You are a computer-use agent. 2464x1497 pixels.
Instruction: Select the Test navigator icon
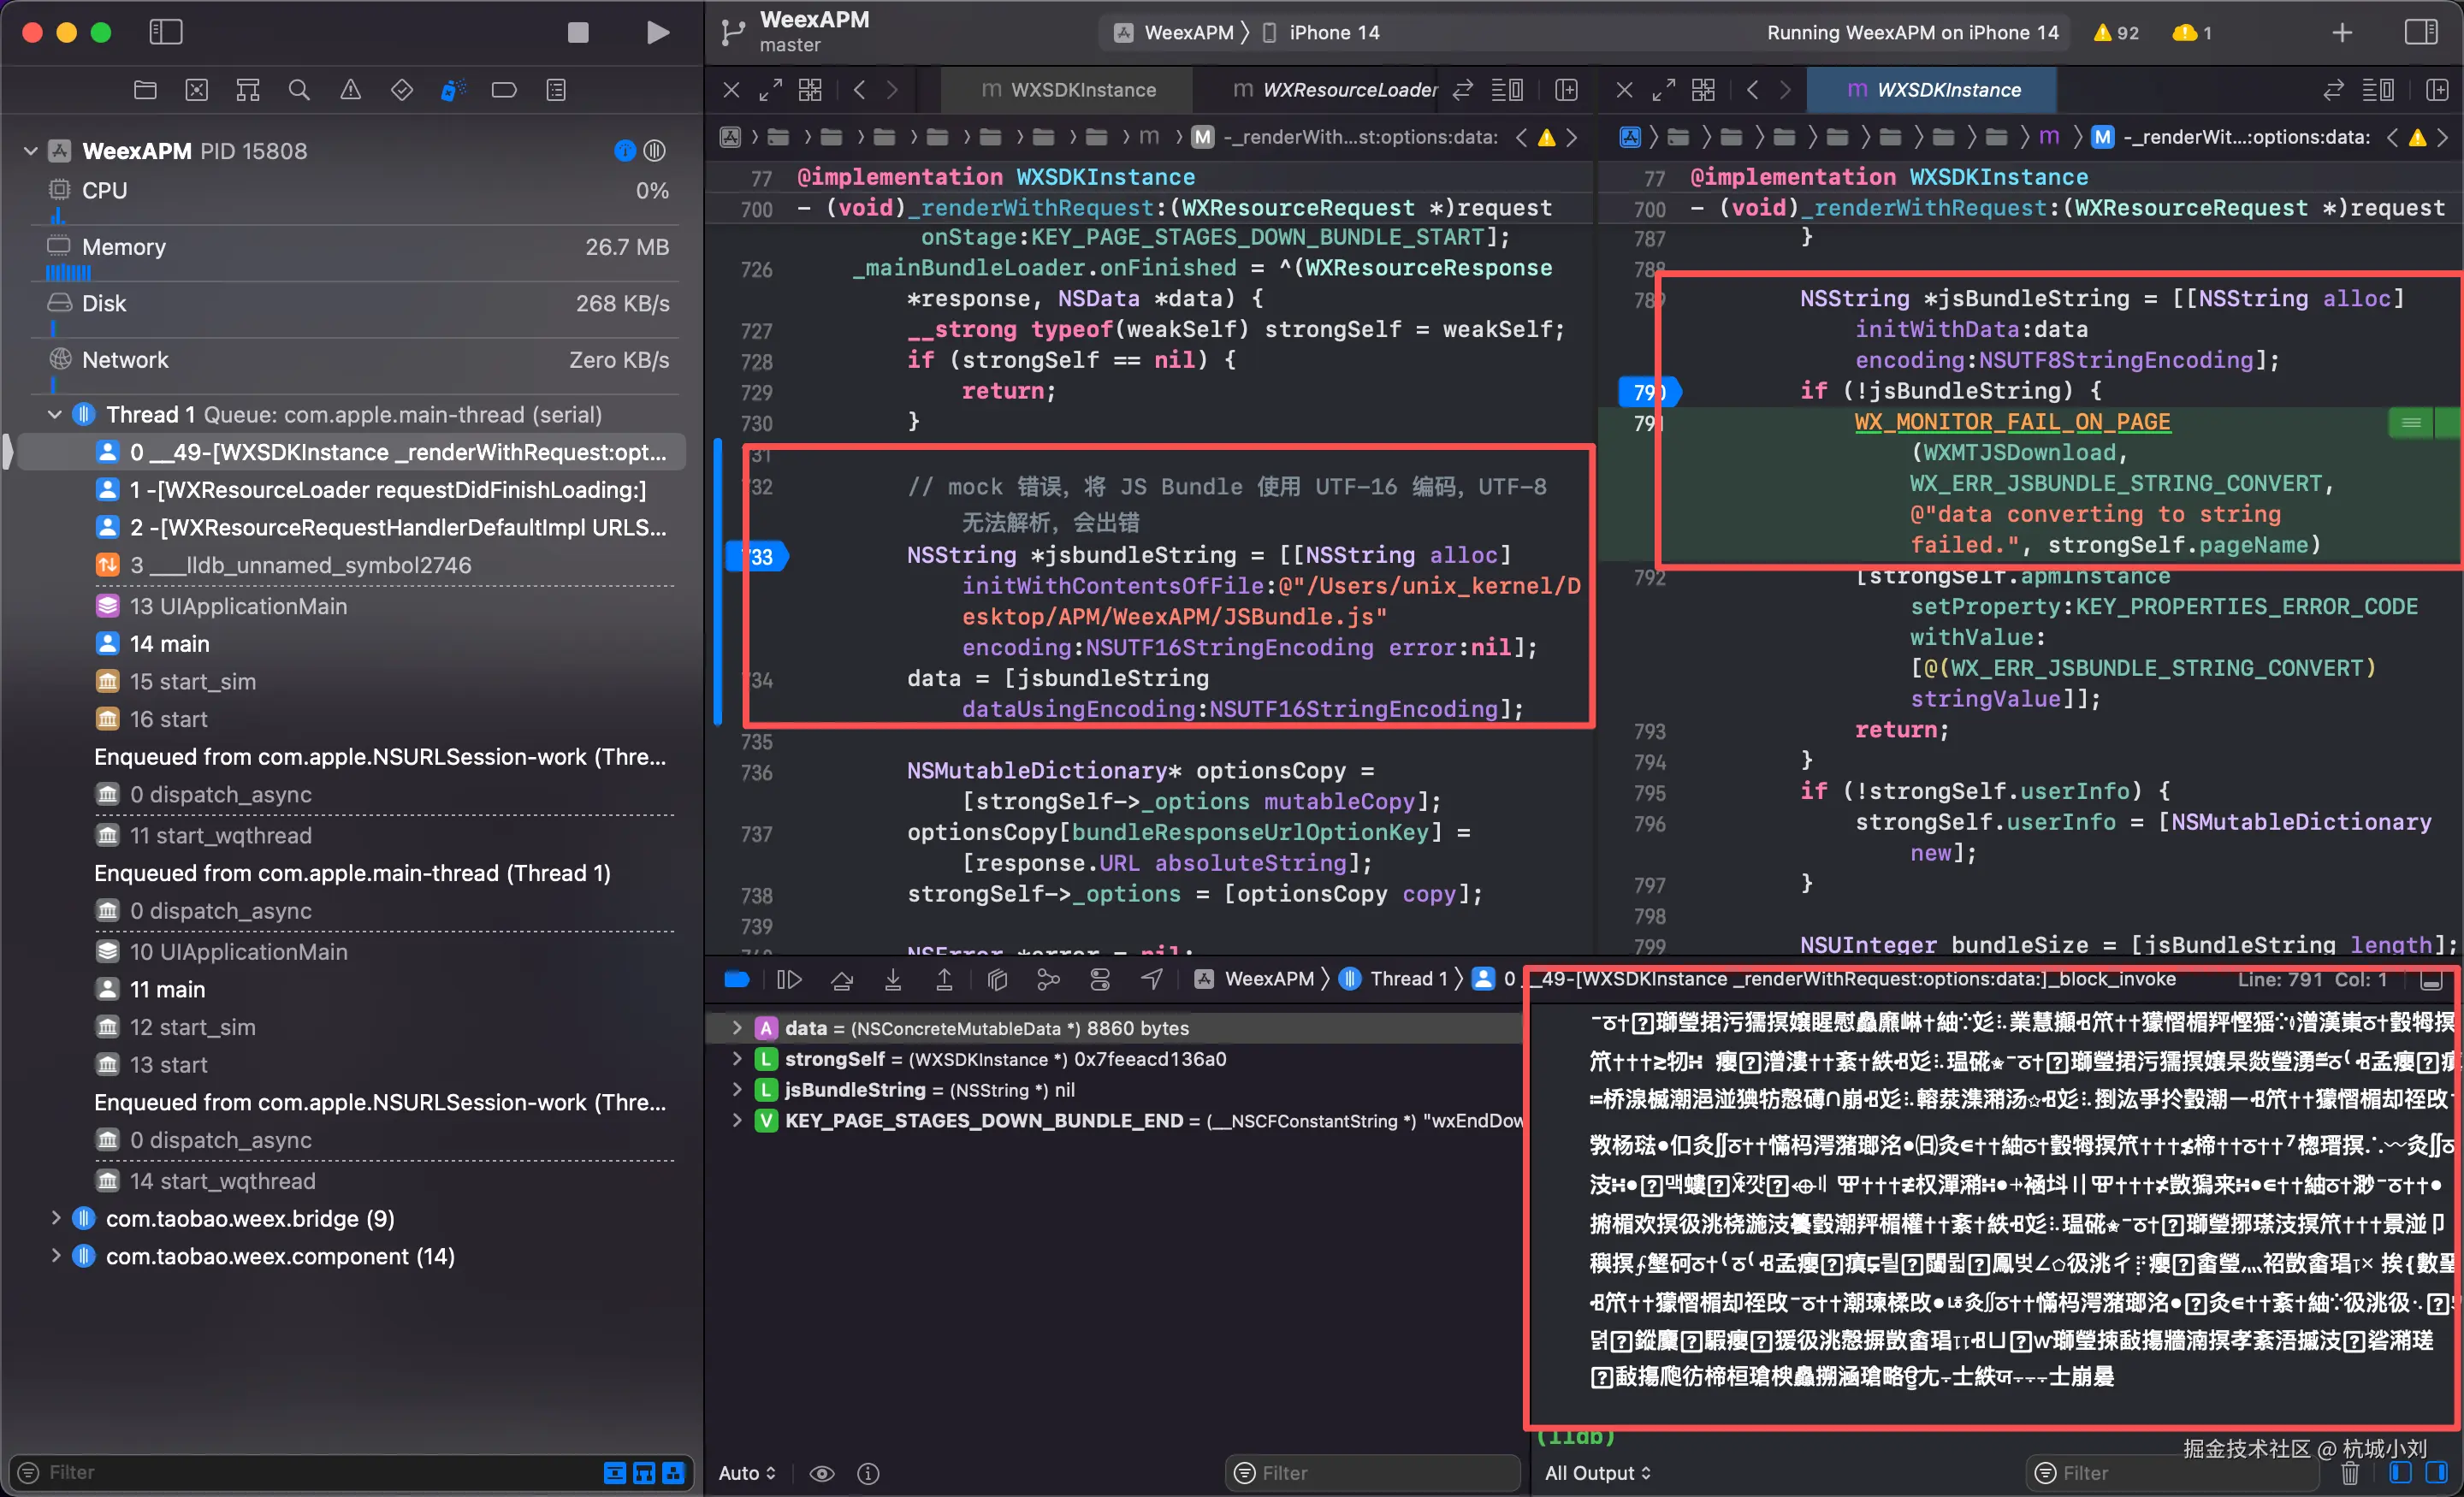(401, 90)
